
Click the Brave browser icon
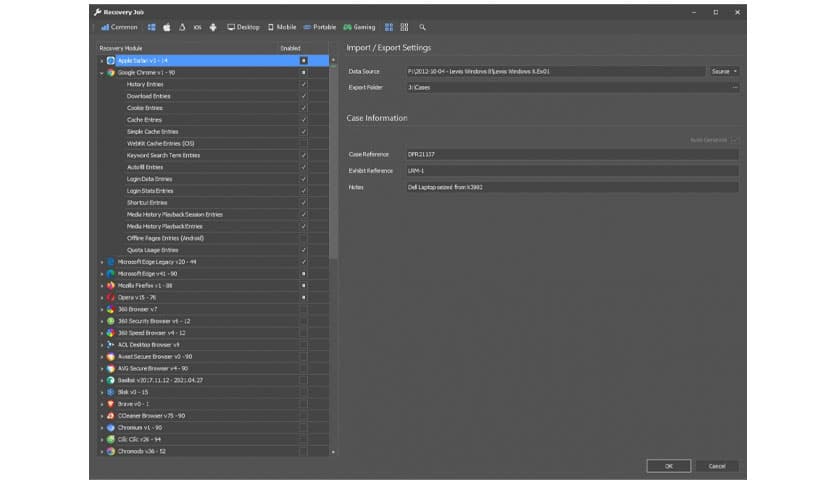(111, 404)
